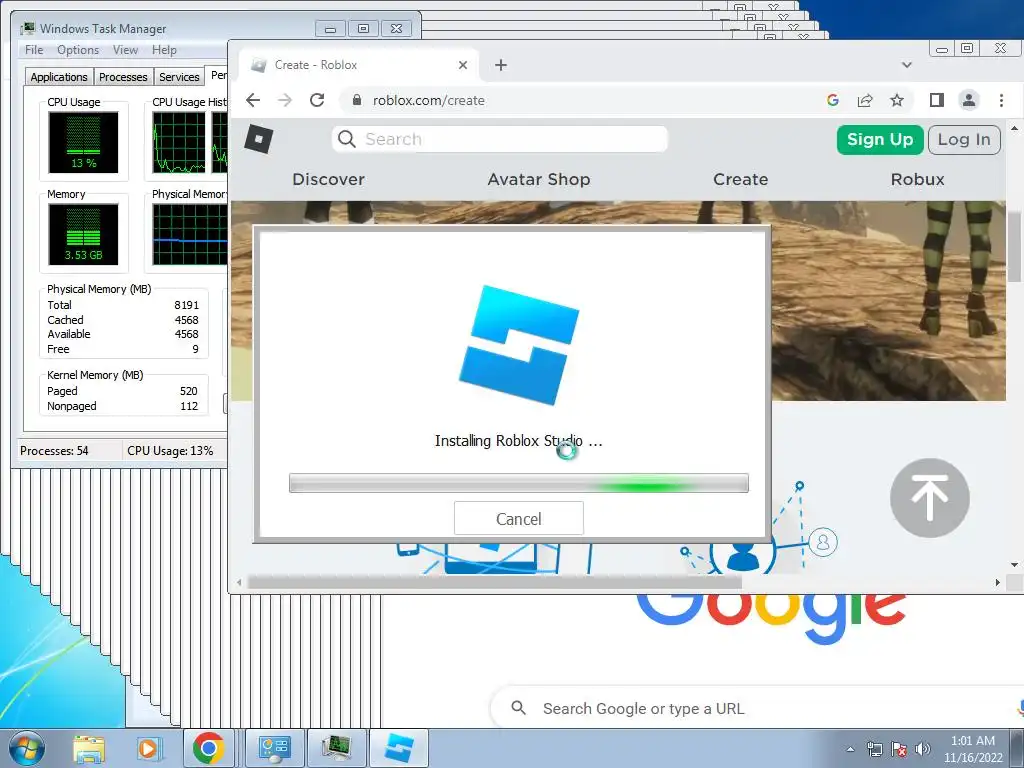Switch to the Processes tab in Task Manager

tap(123, 76)
